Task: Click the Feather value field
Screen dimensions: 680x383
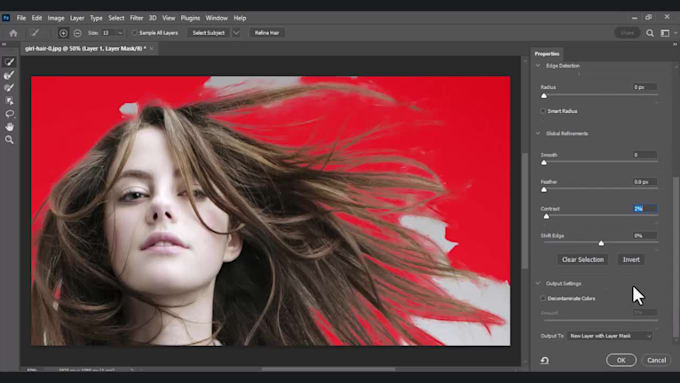Action: tap(644, 182)
